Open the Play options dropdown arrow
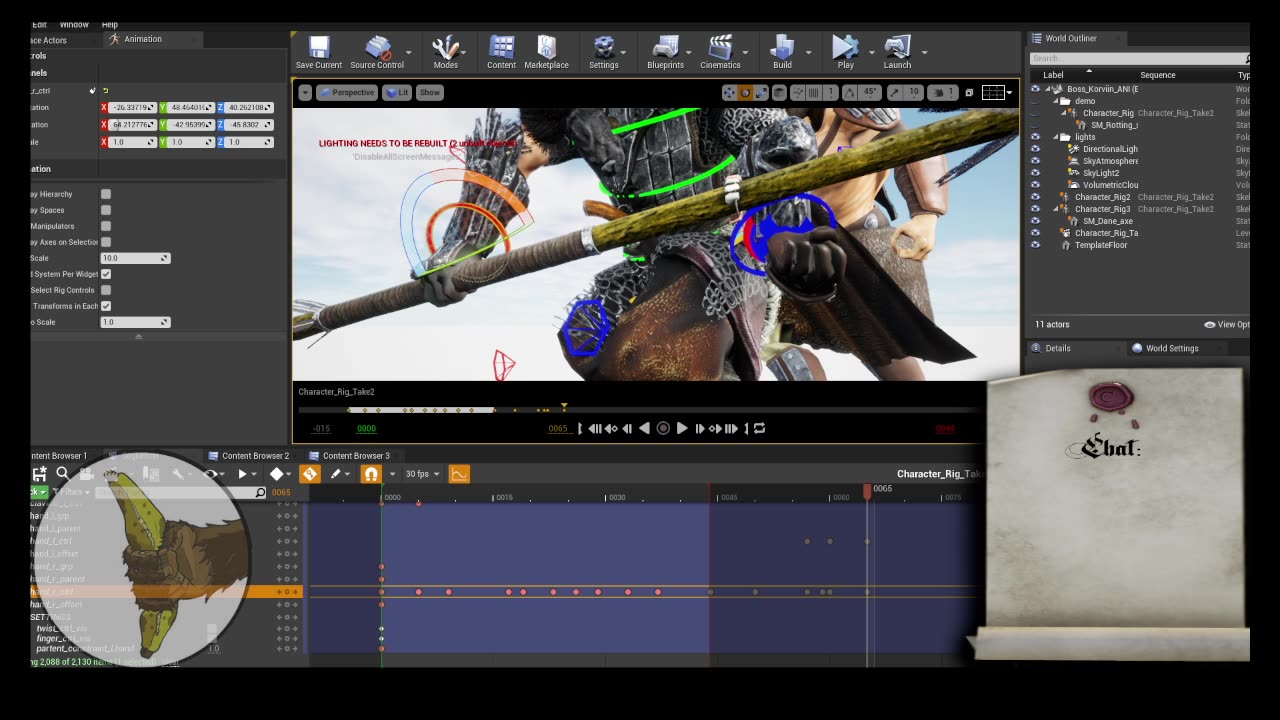 [871, 52]
